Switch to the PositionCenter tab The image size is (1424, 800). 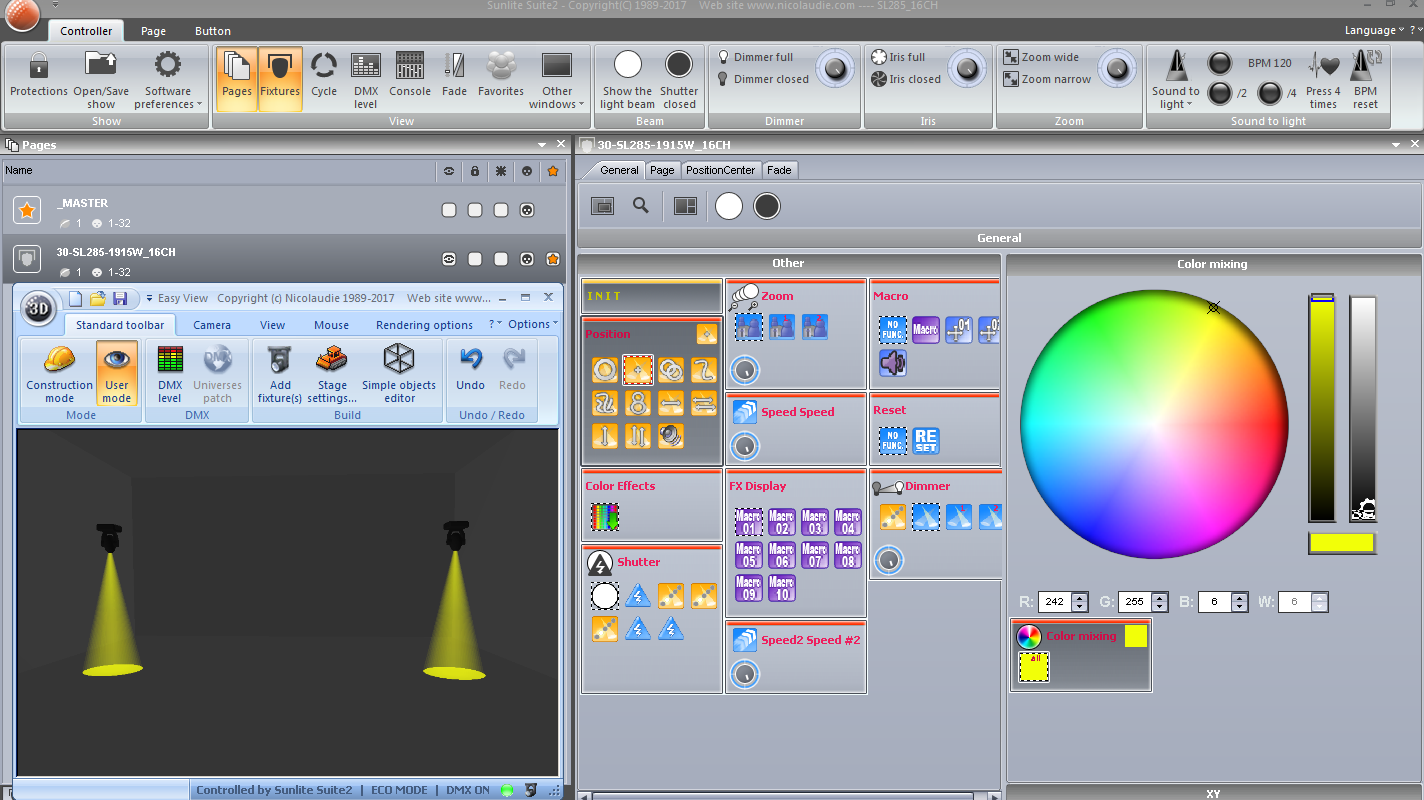[720, 170]
